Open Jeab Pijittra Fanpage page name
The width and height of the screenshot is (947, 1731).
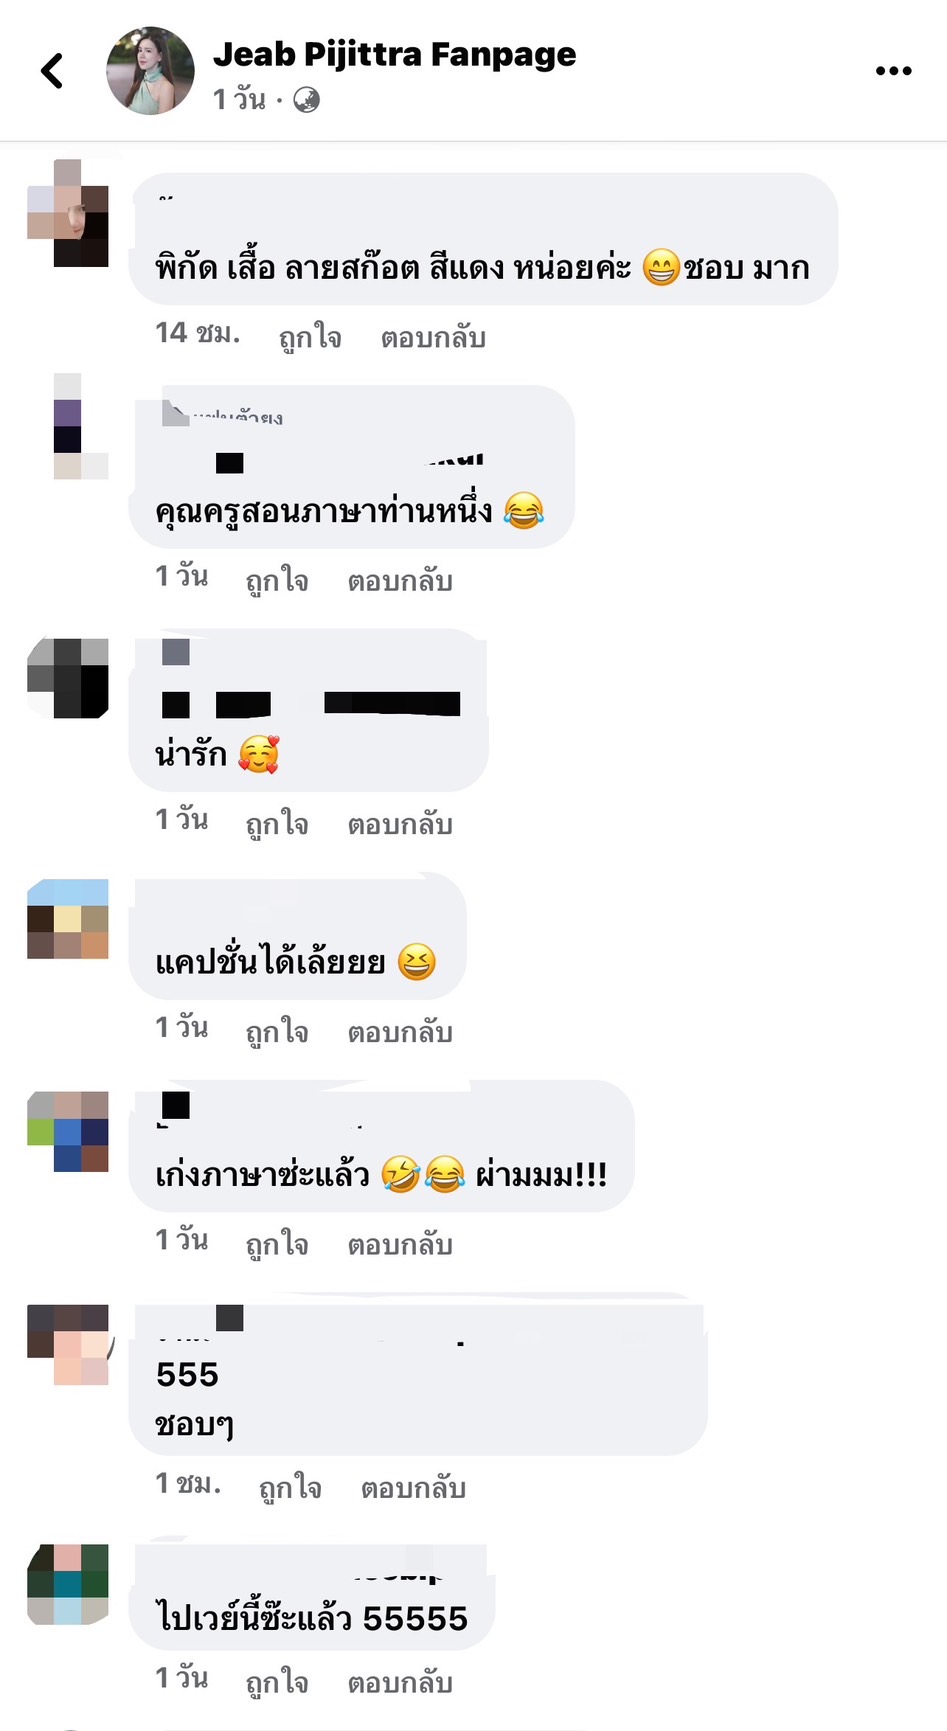394,54
